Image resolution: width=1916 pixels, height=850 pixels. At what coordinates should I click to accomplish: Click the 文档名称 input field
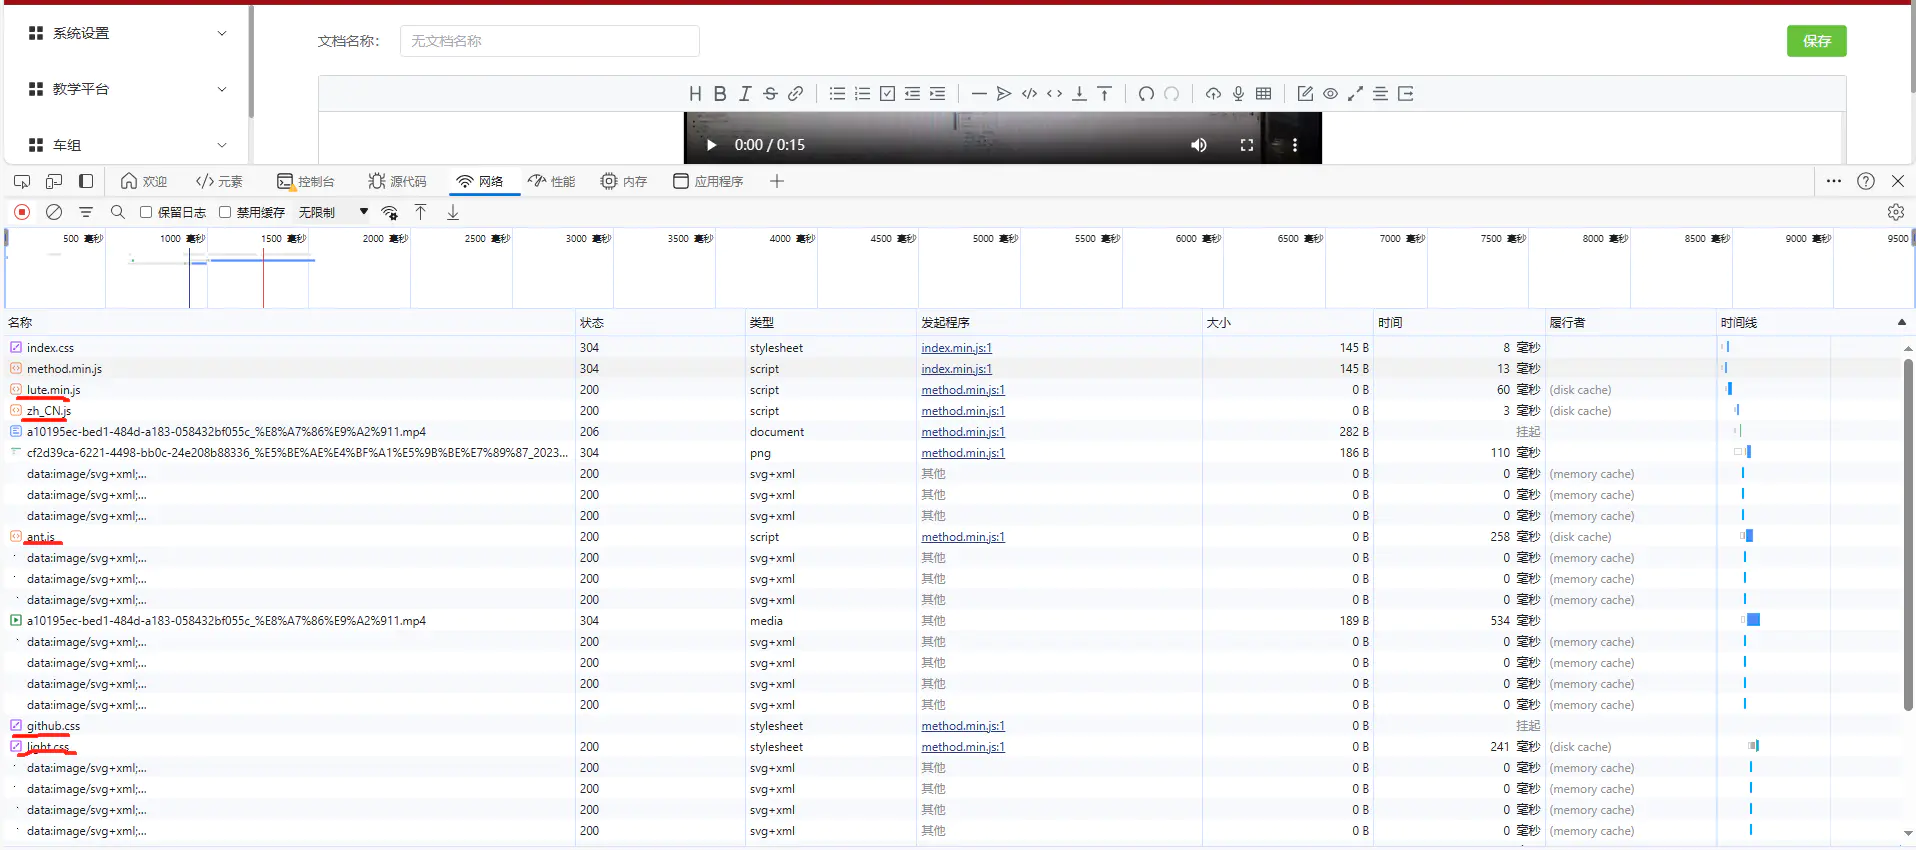(549, 41)
